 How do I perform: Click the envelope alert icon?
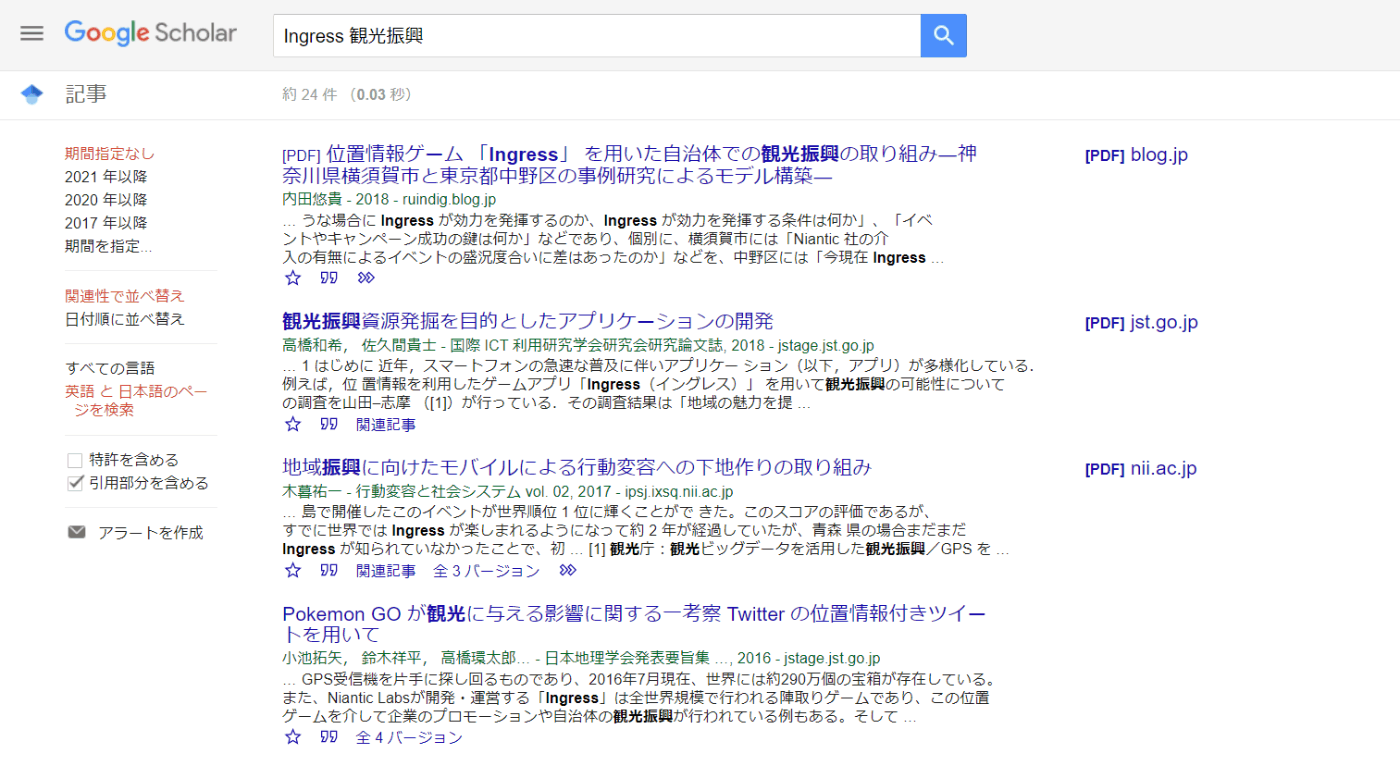[77, 532]
